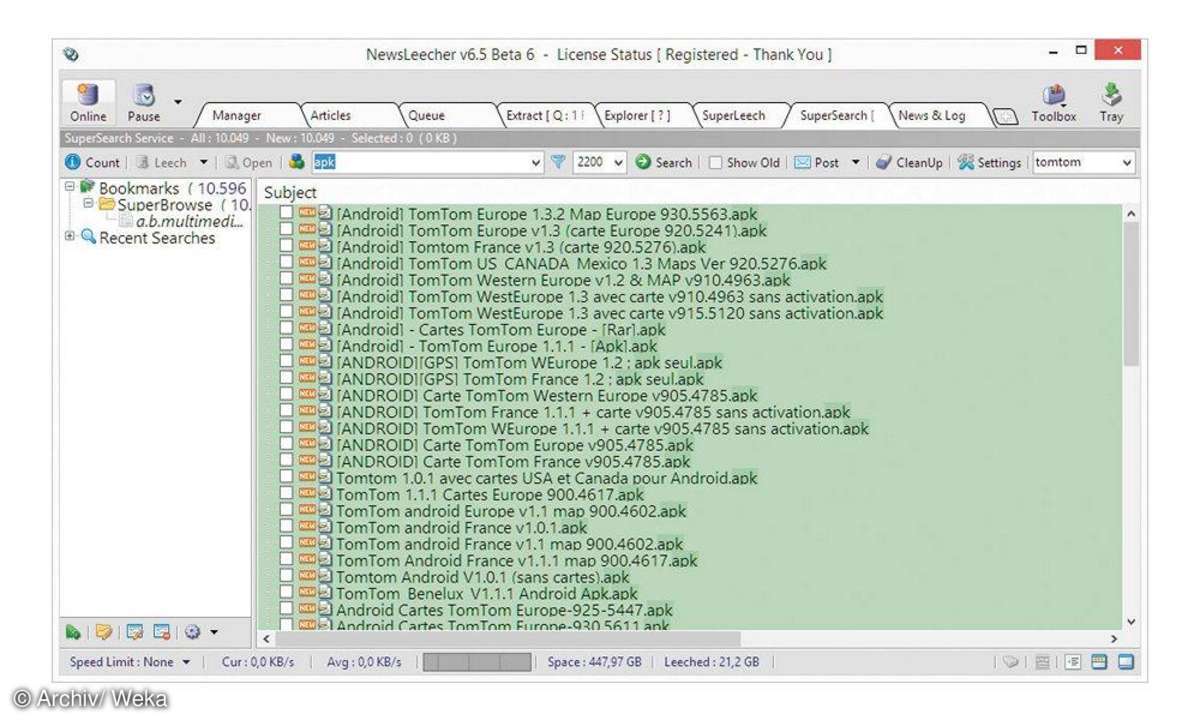Open the tomtom filter dropdown
Screen dimensions: 1200x720
point(1128,162)
